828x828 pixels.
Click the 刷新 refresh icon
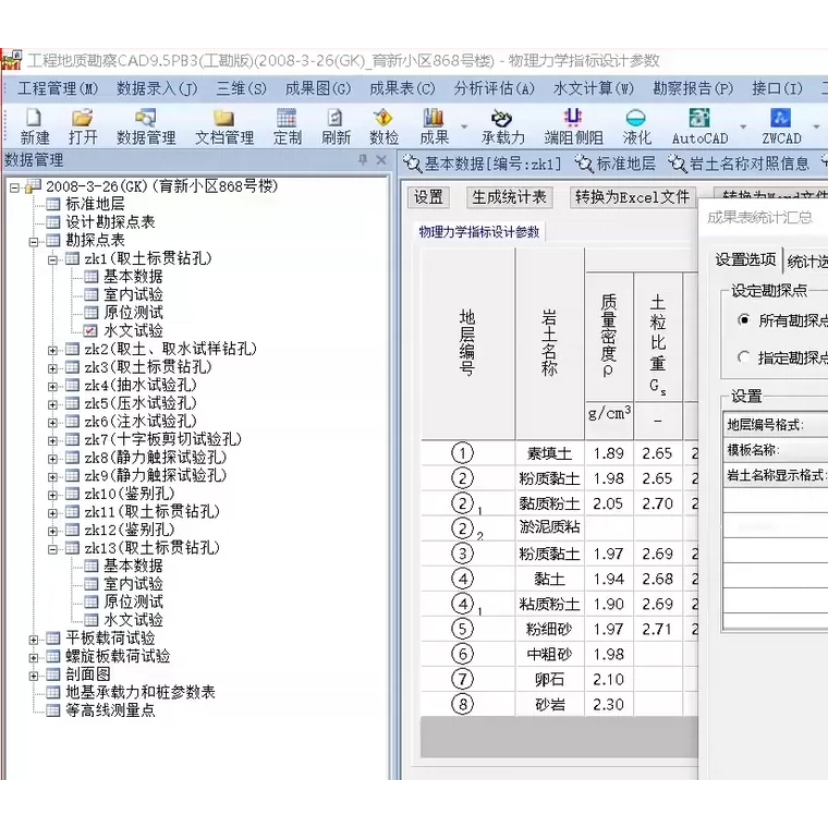[x=336, y=127]
